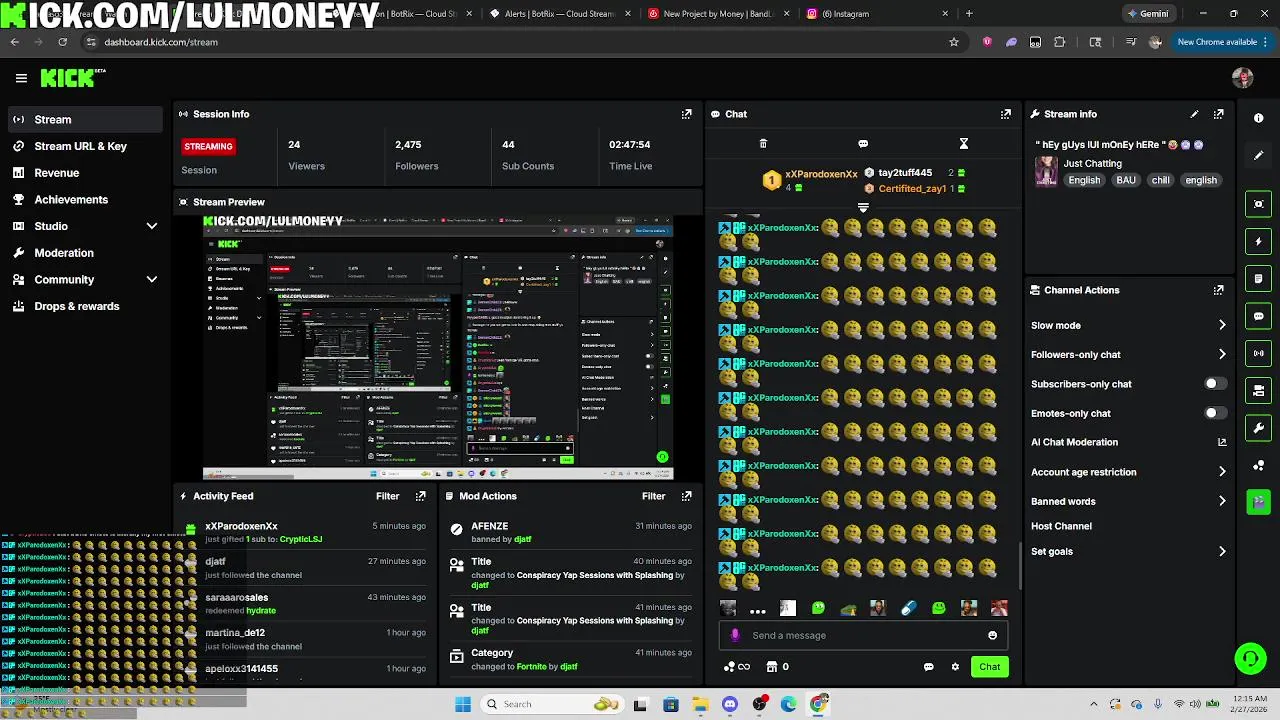Pop out the Channel Actions panel

[x=1218, y=290]
